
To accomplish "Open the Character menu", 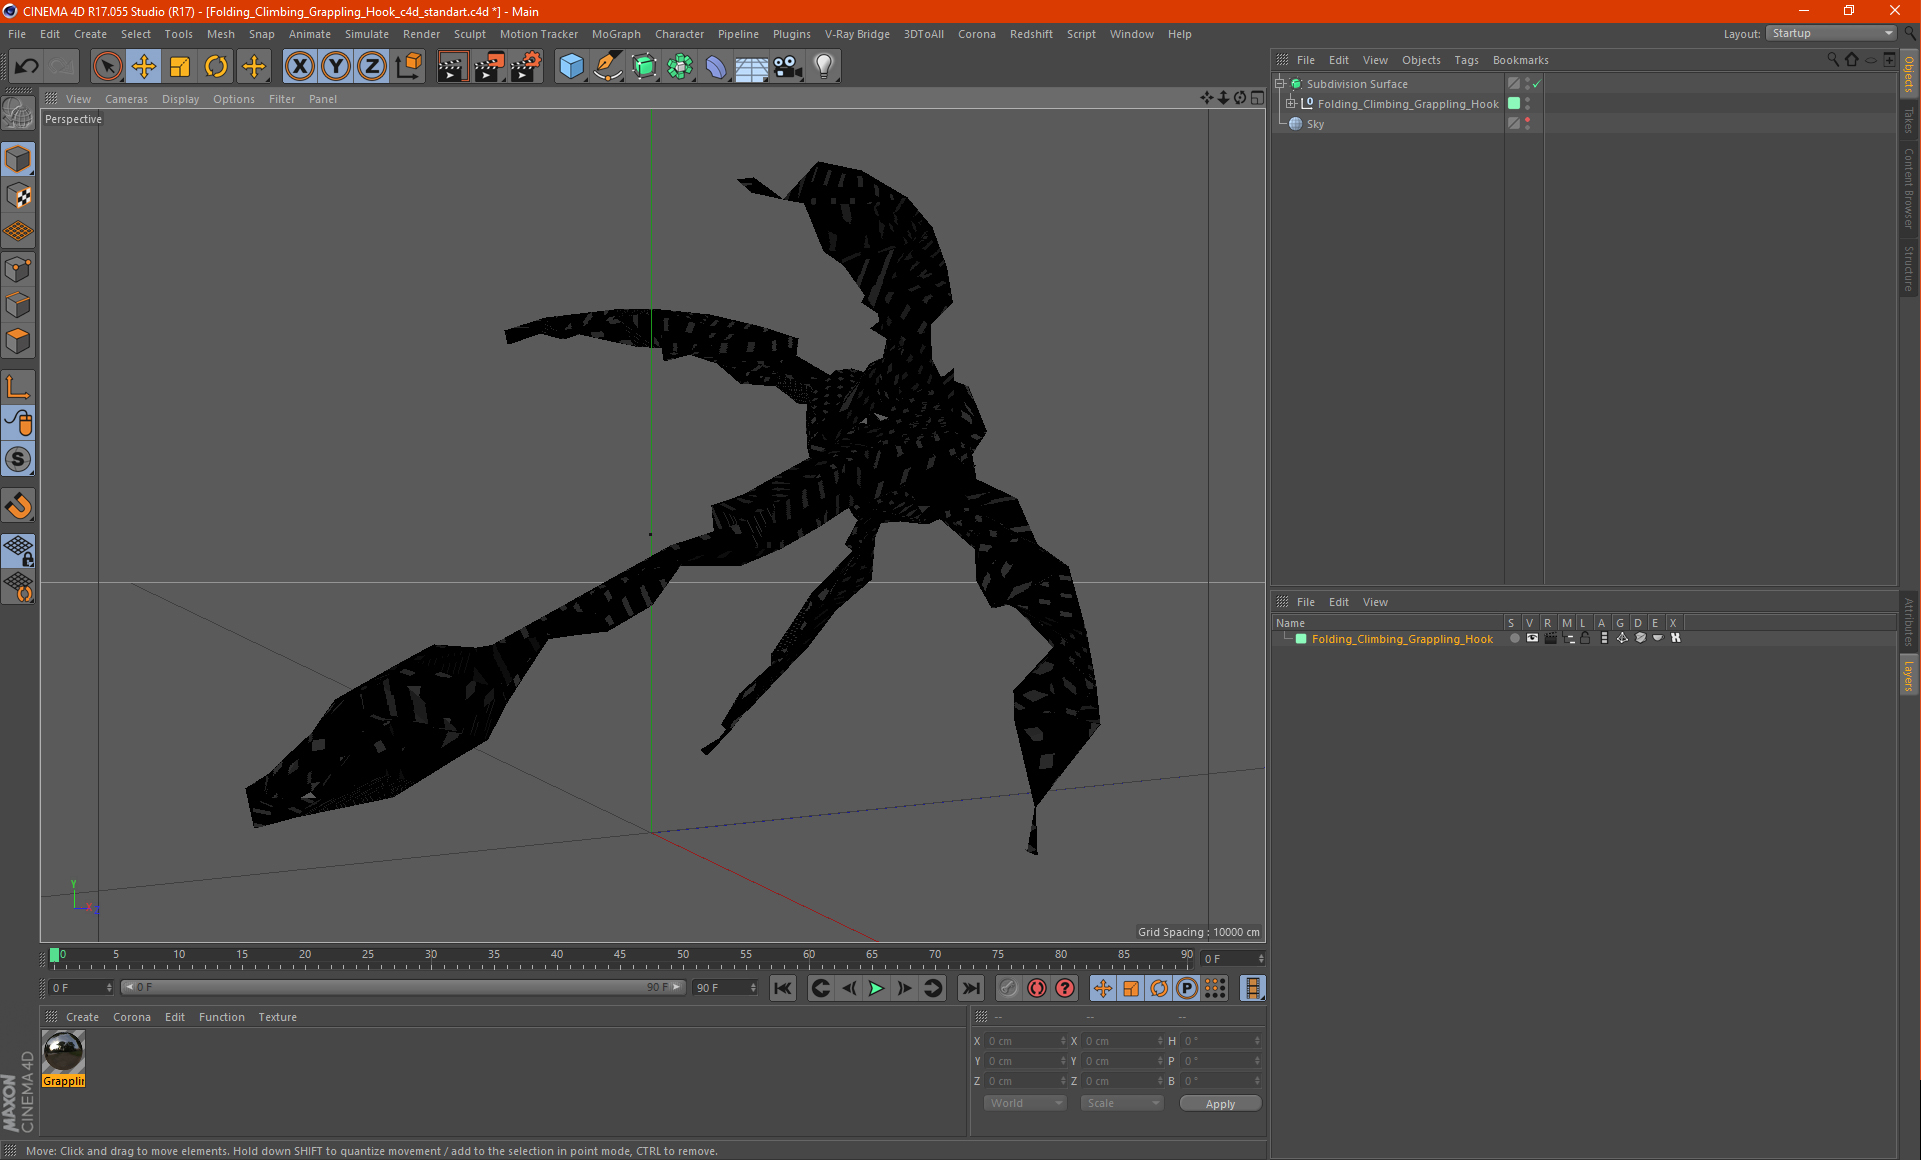I will pyautogui.click(x=679, y=34).
